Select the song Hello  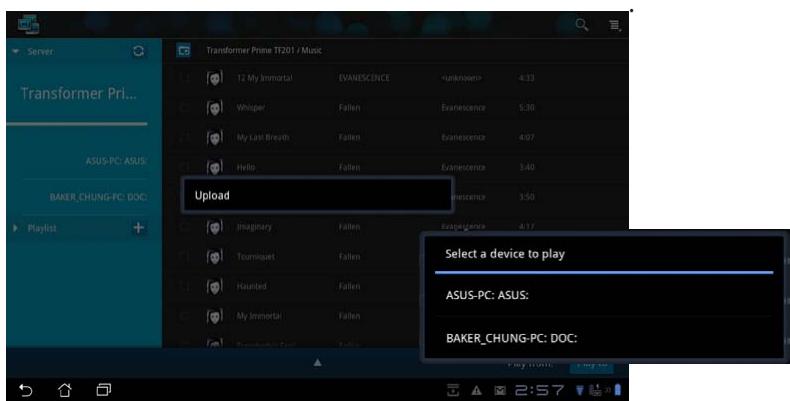click(246, 167)
